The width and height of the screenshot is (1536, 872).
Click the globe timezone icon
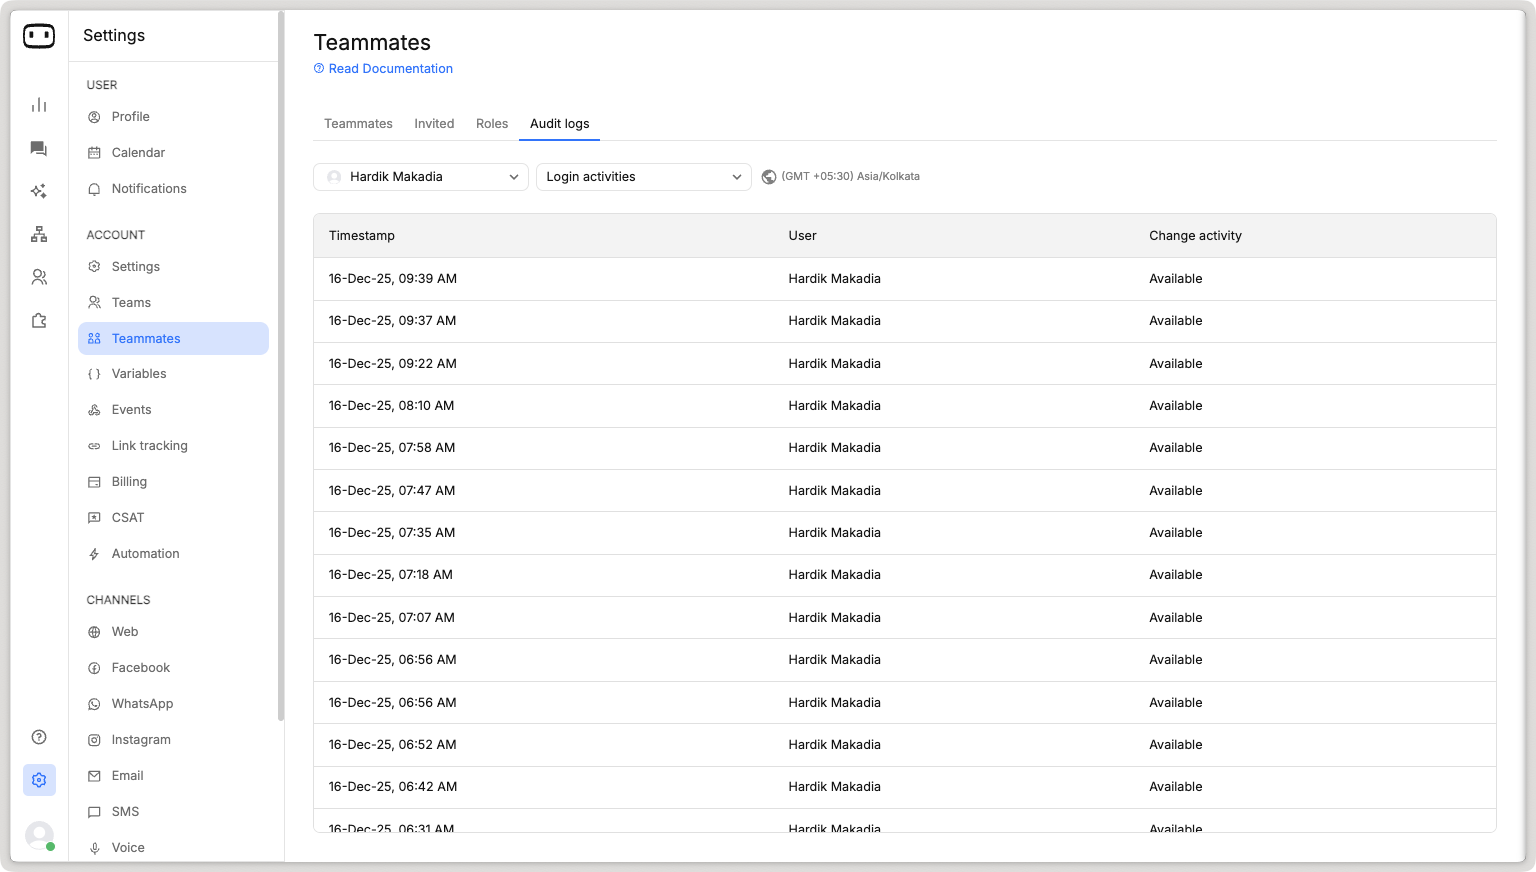(x=768, y=177)
